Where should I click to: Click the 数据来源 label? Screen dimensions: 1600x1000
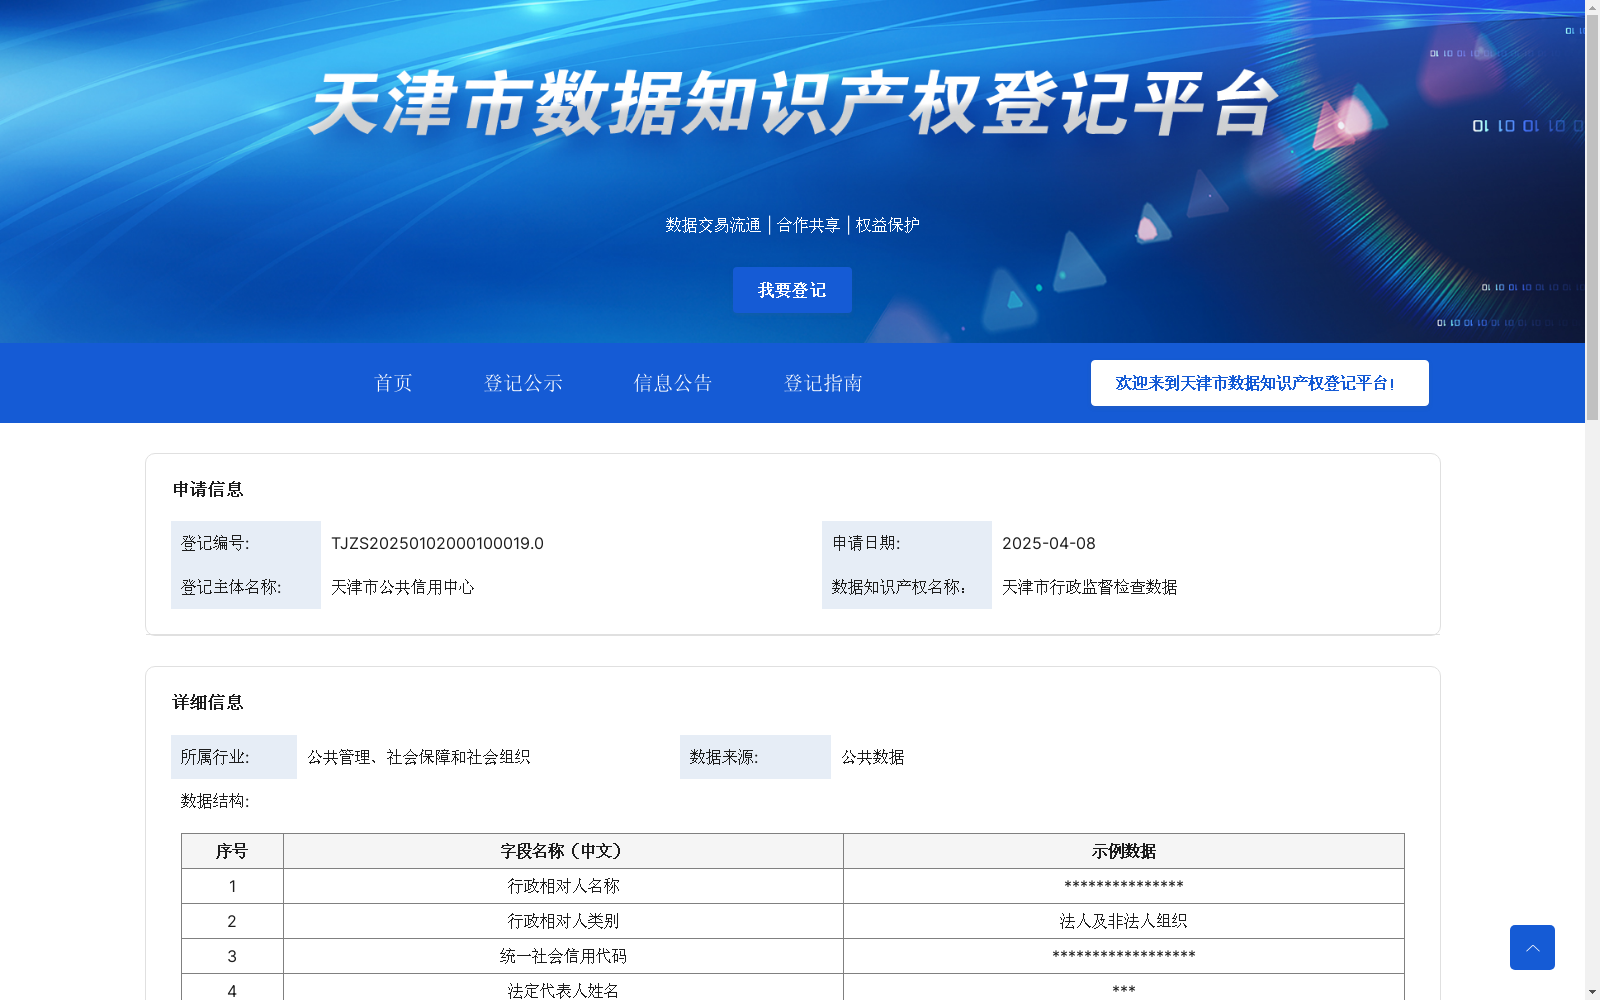[724, 757]
